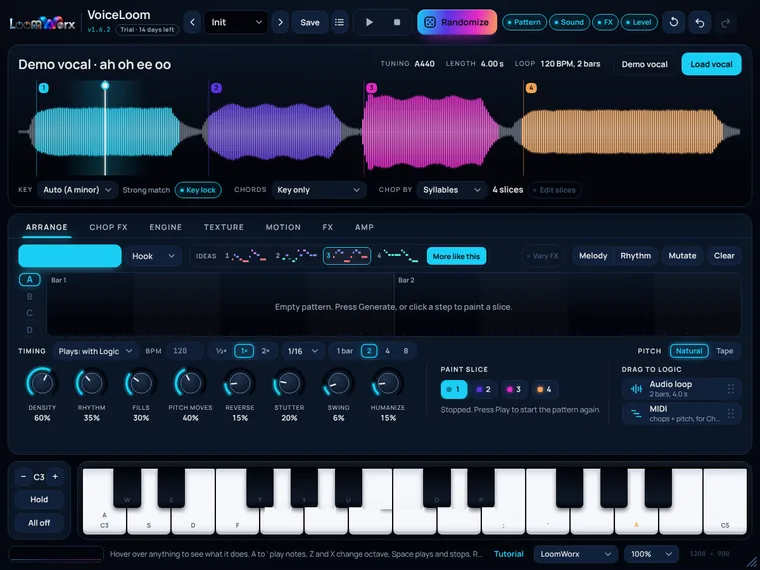Screen dimensions: 760x570
Task: Set pitch mode to Natural
Action: click(689, 351)
